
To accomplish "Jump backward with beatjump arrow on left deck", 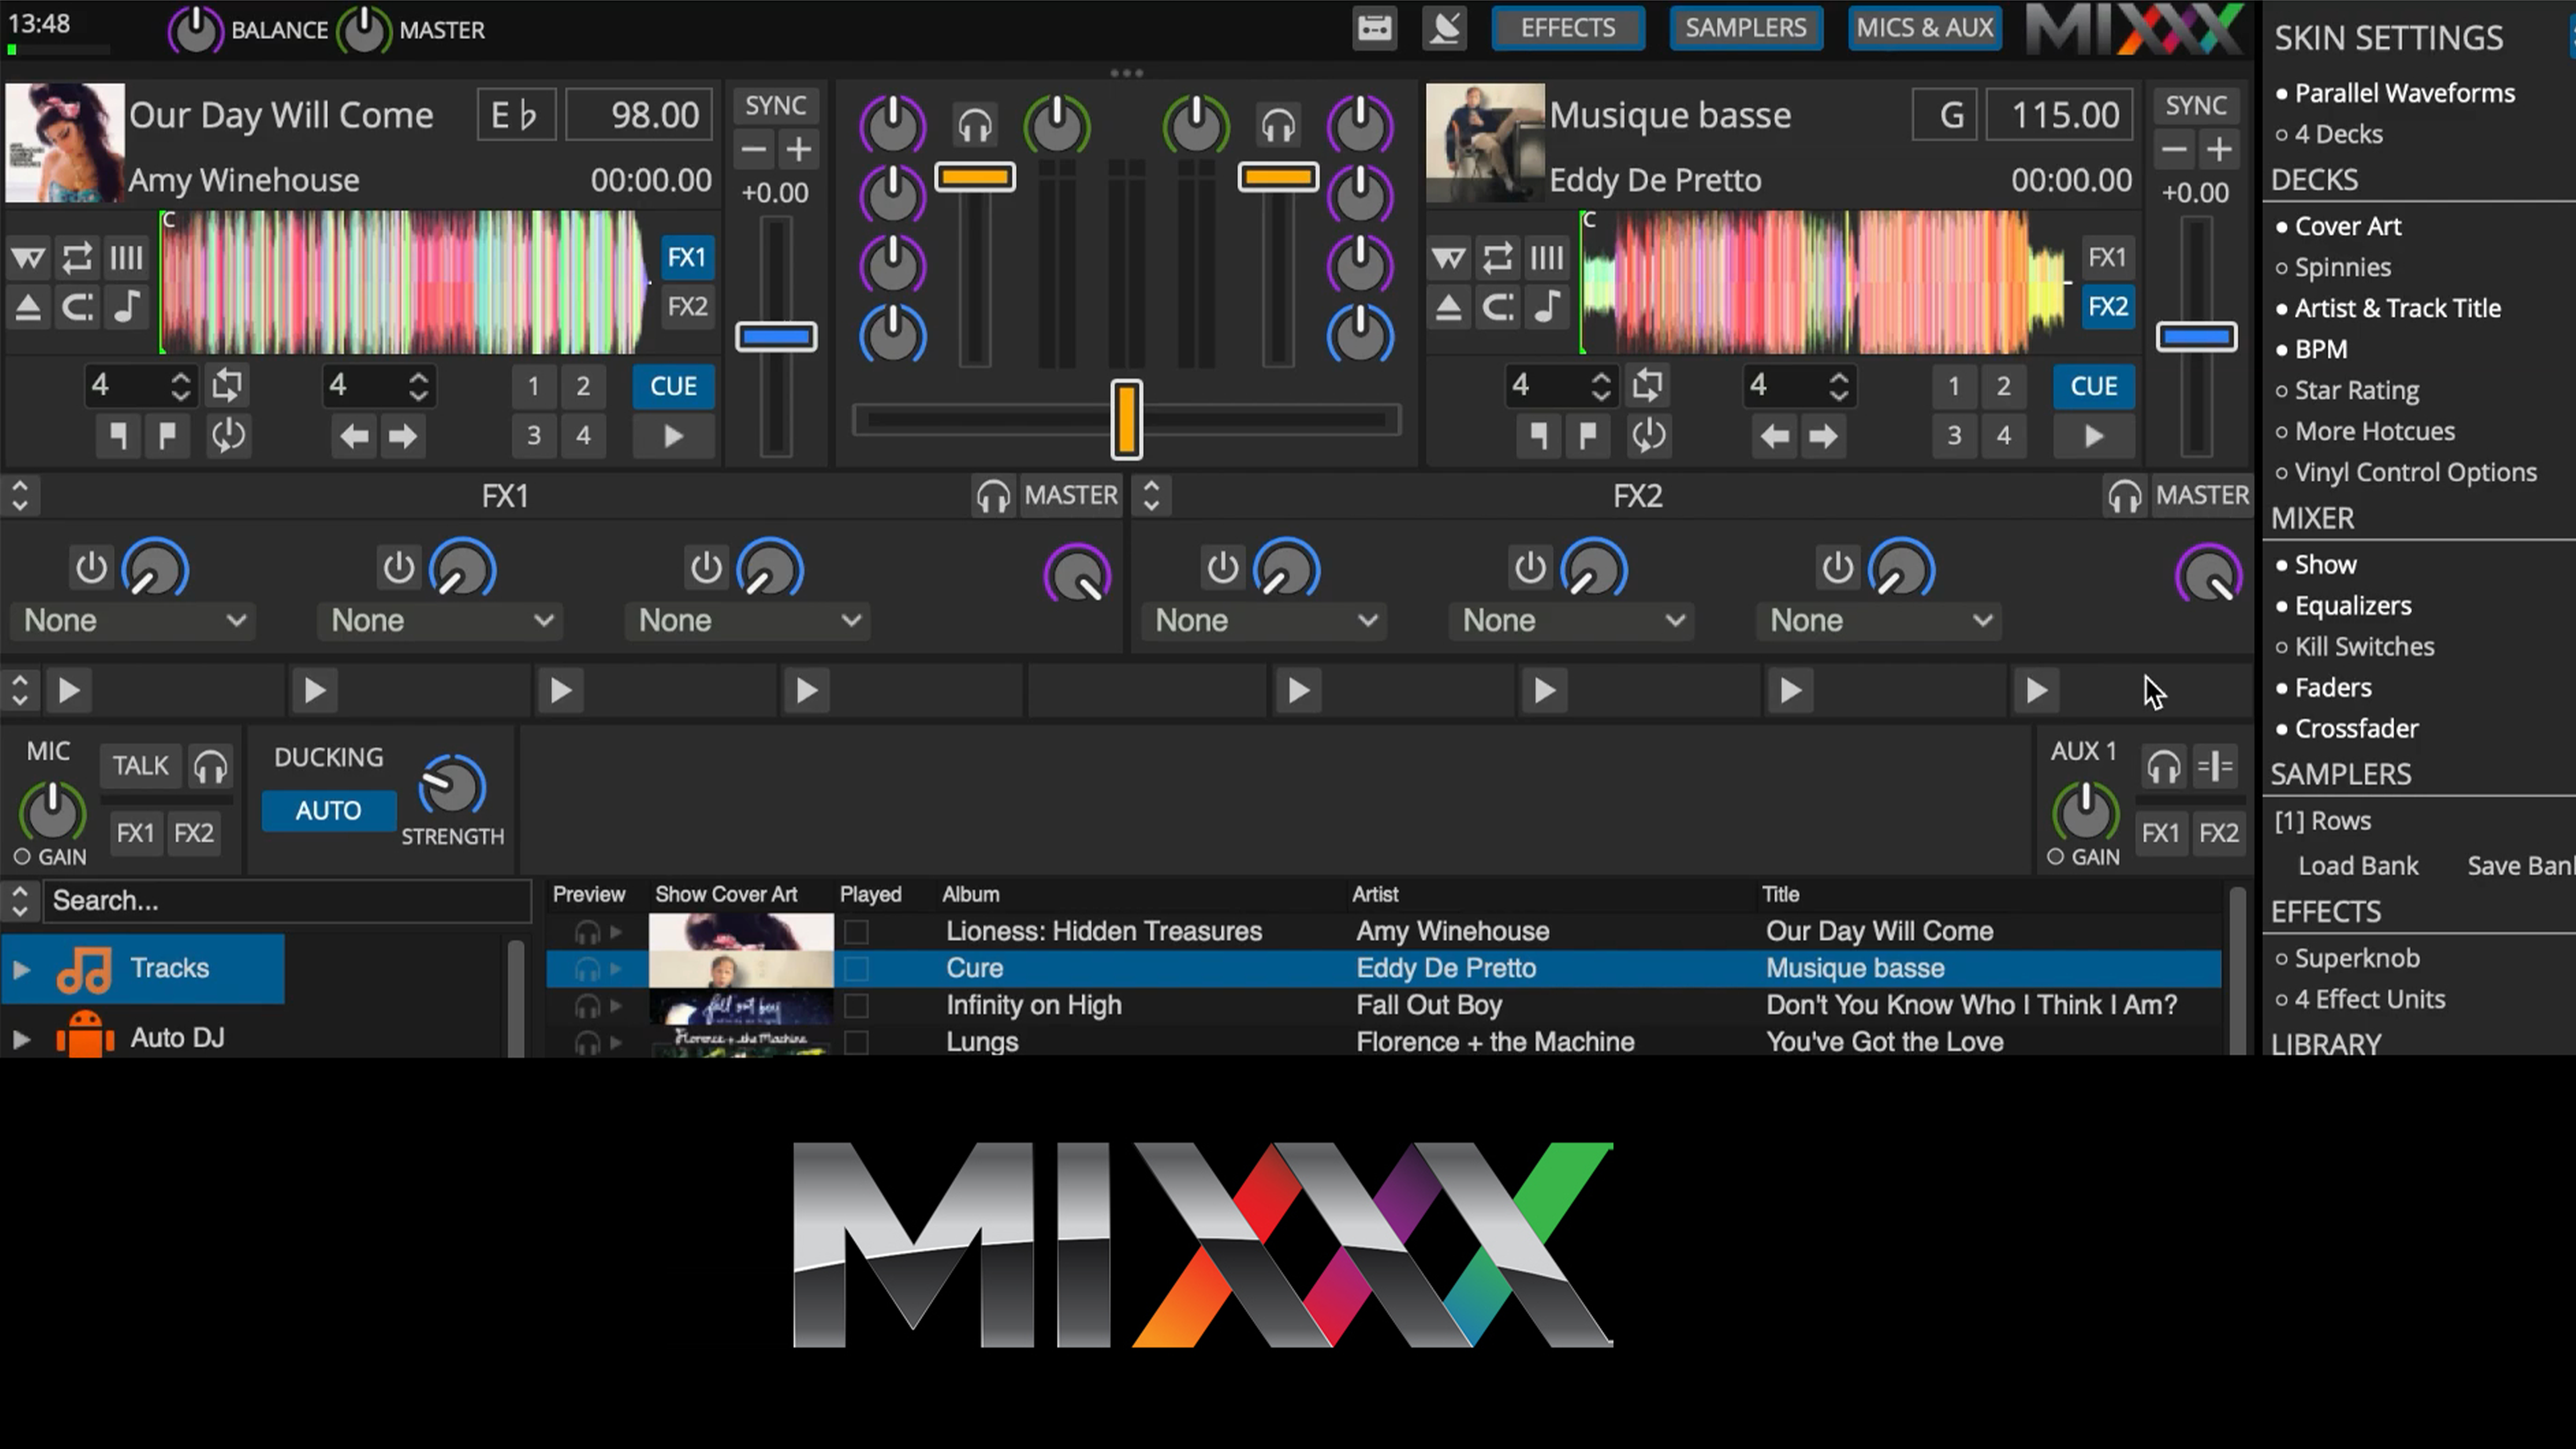I will click(354, 437).
